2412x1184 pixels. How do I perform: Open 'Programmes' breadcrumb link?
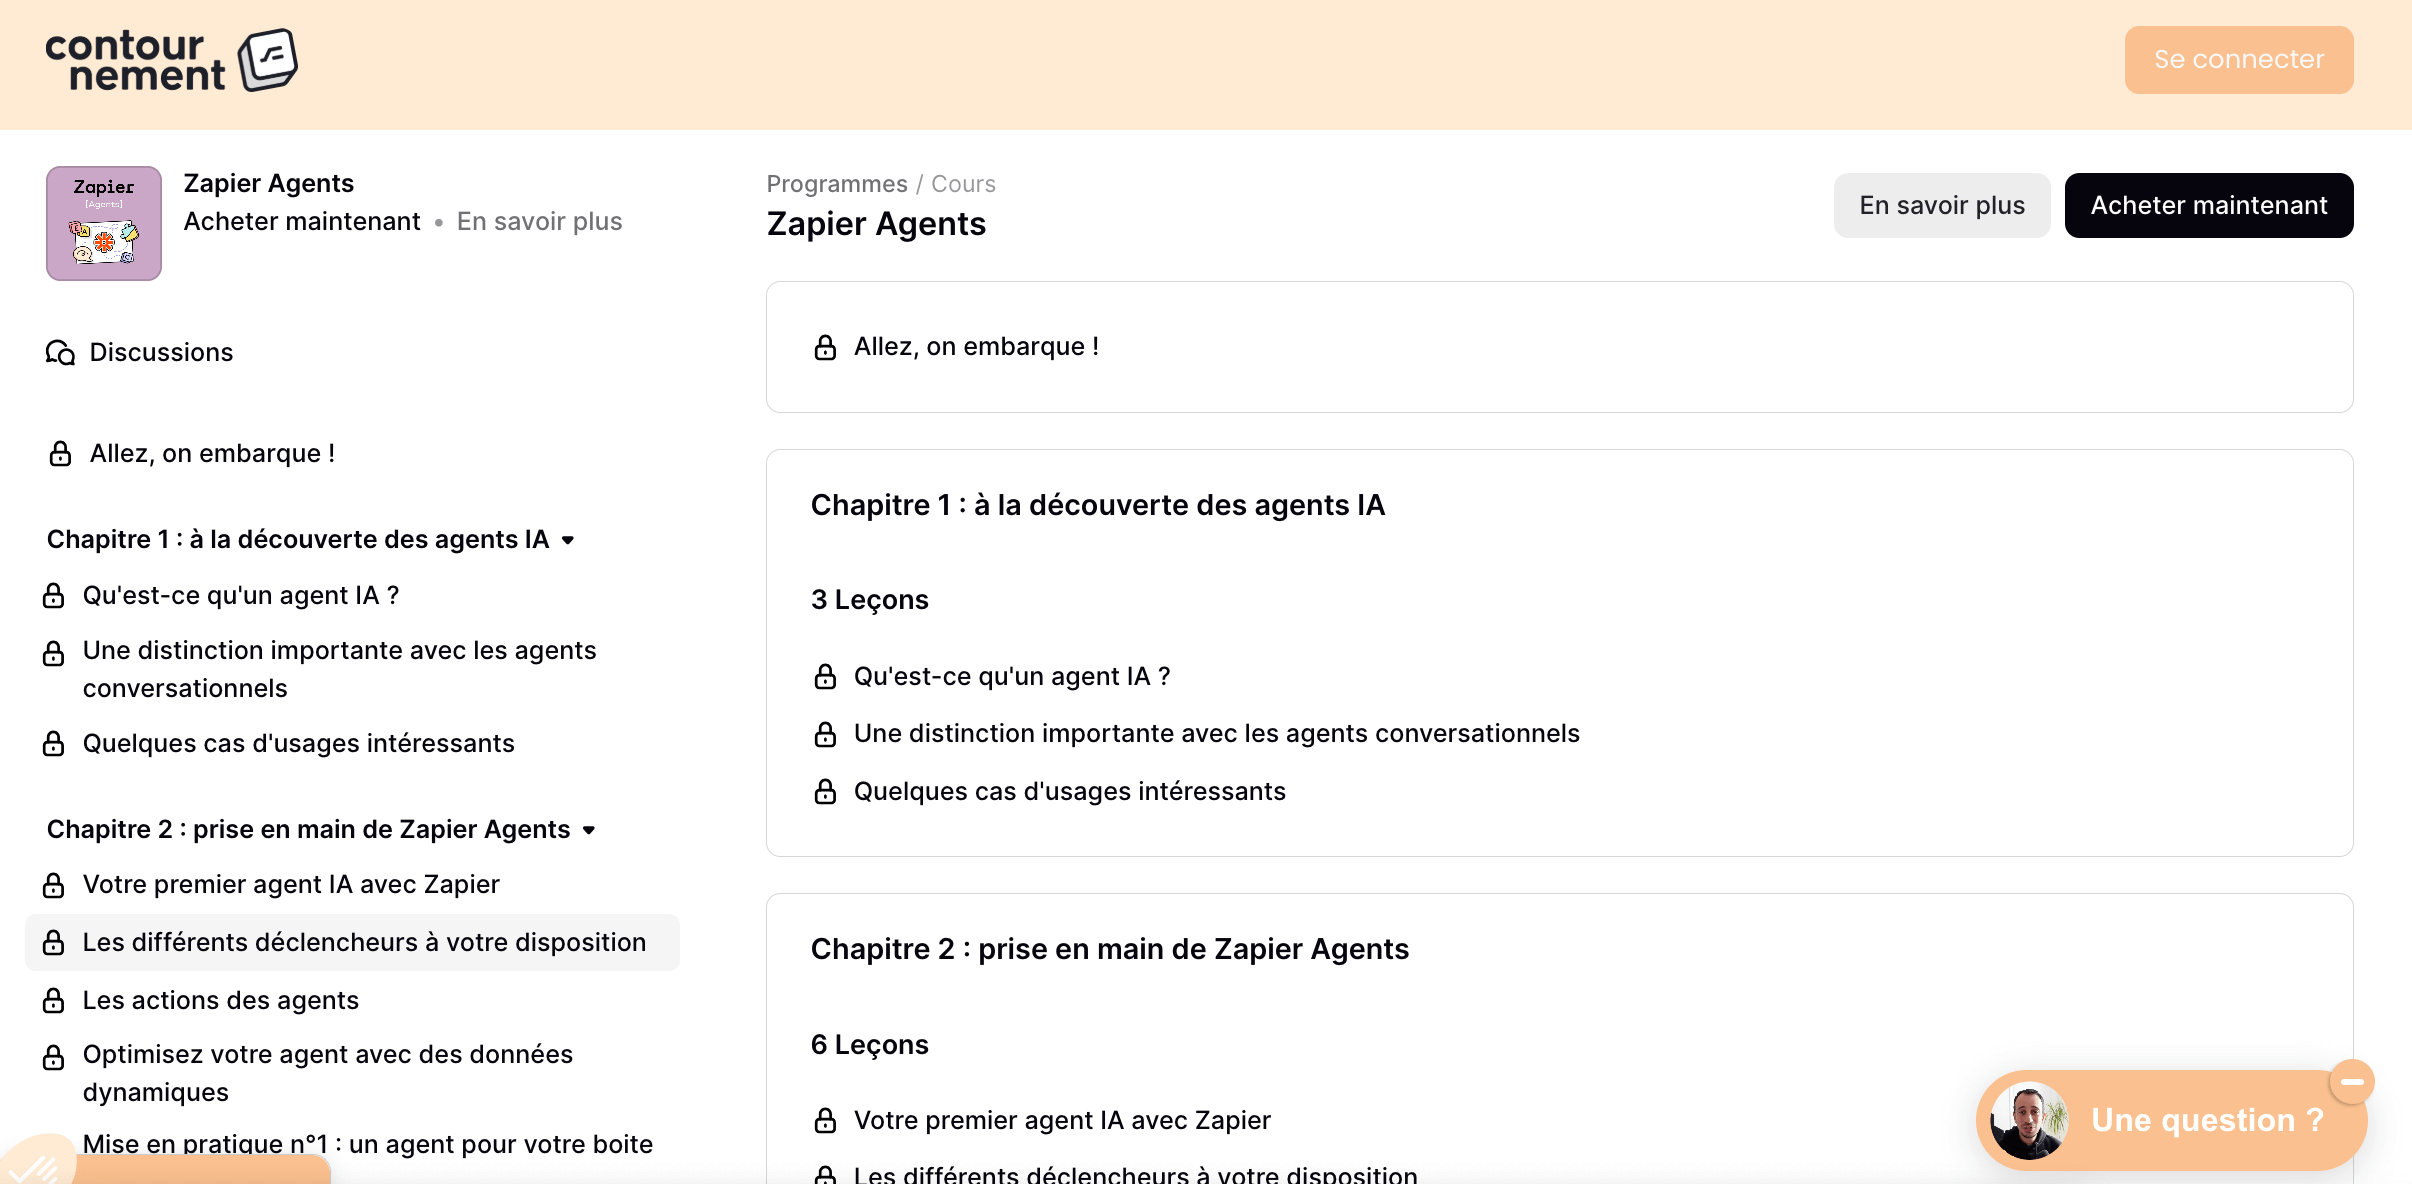click(x=836, y=184)
